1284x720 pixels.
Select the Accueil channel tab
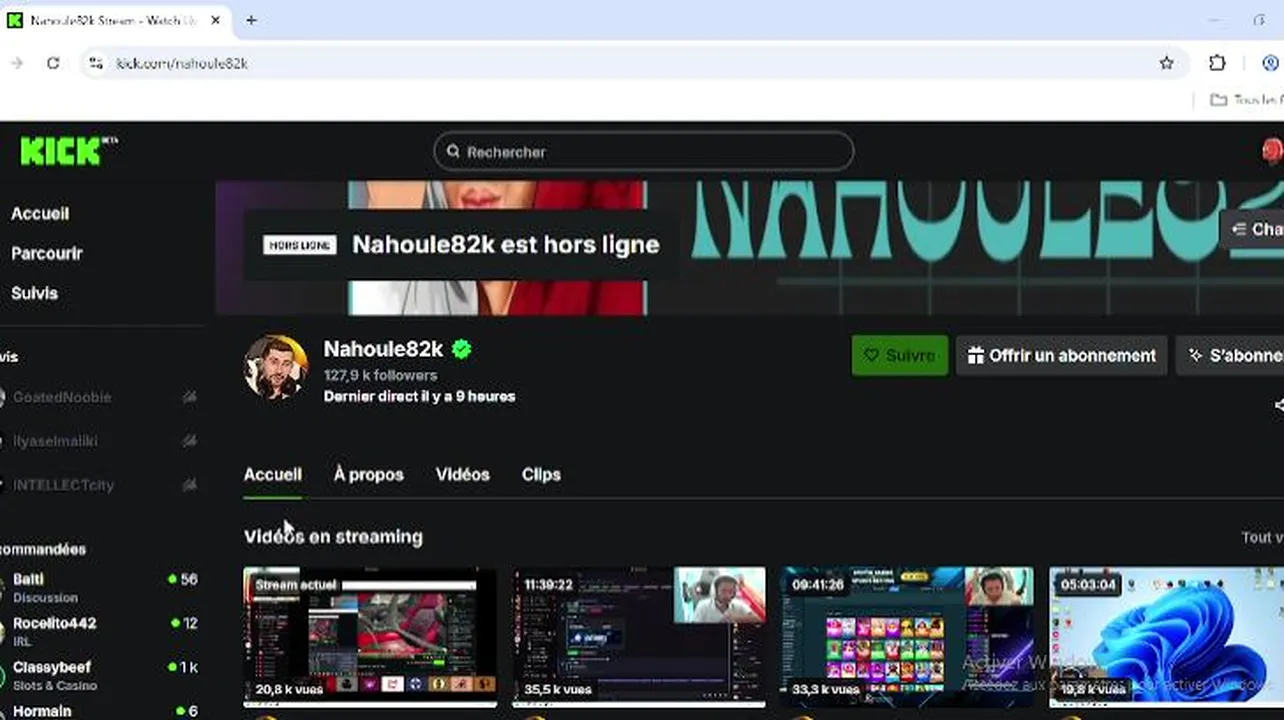pos(272,475)
